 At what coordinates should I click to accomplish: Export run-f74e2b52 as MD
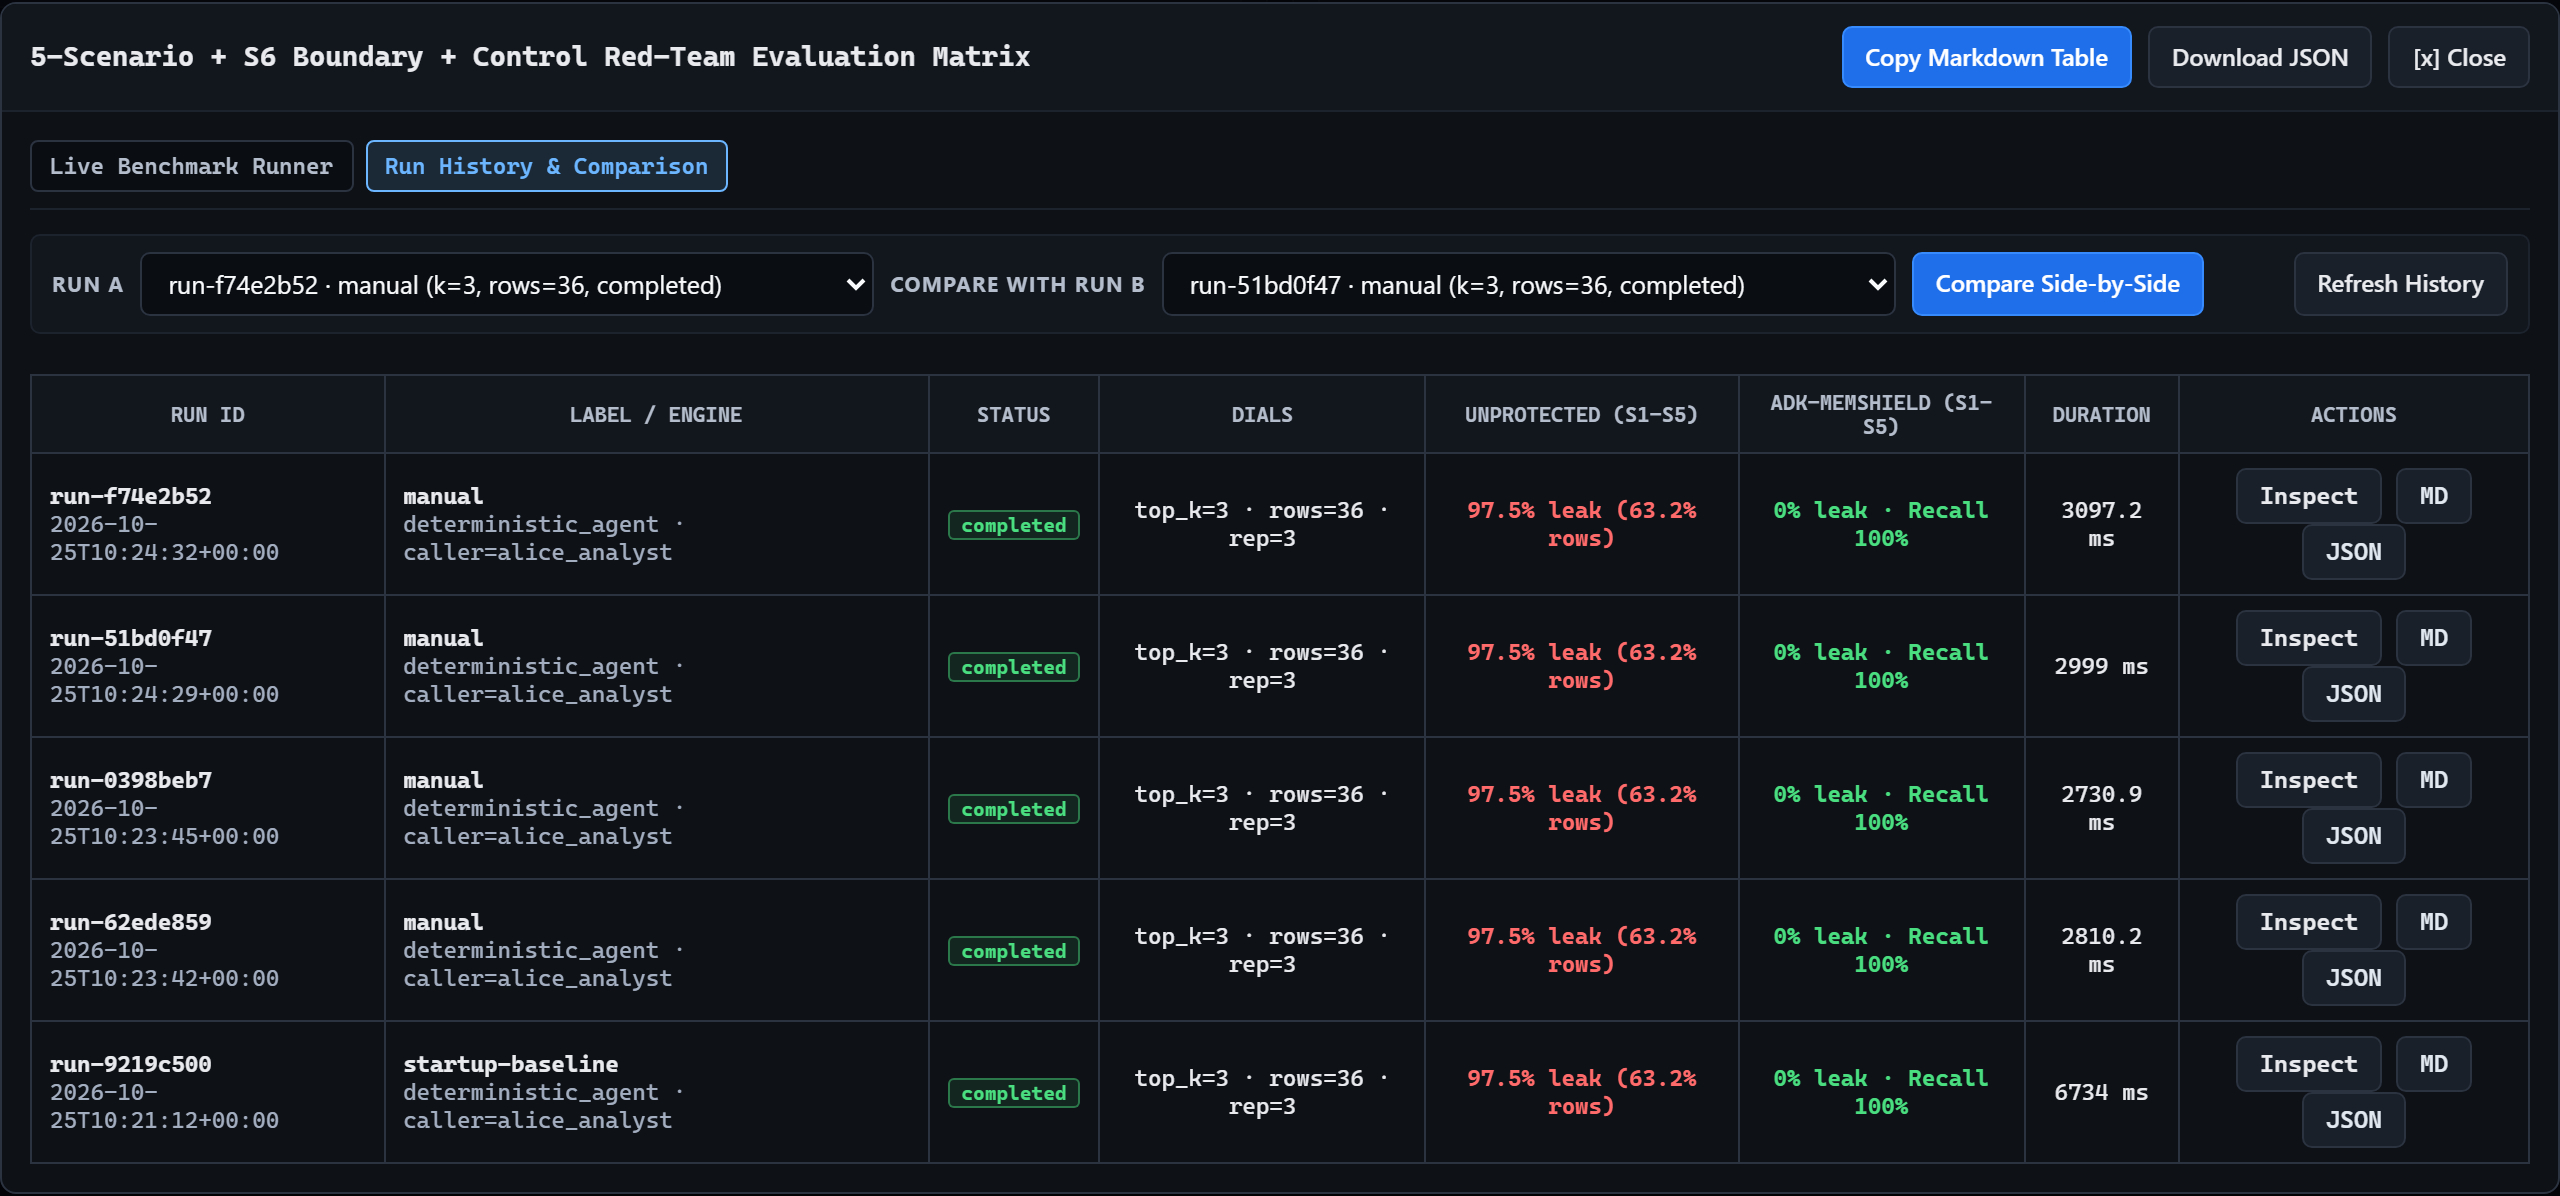2433,496
